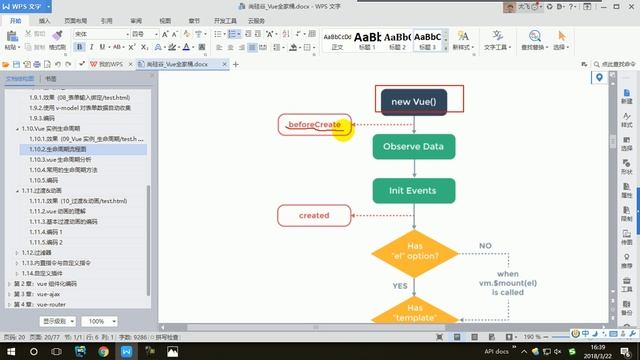Click the font color A swatch

(186, 47)
